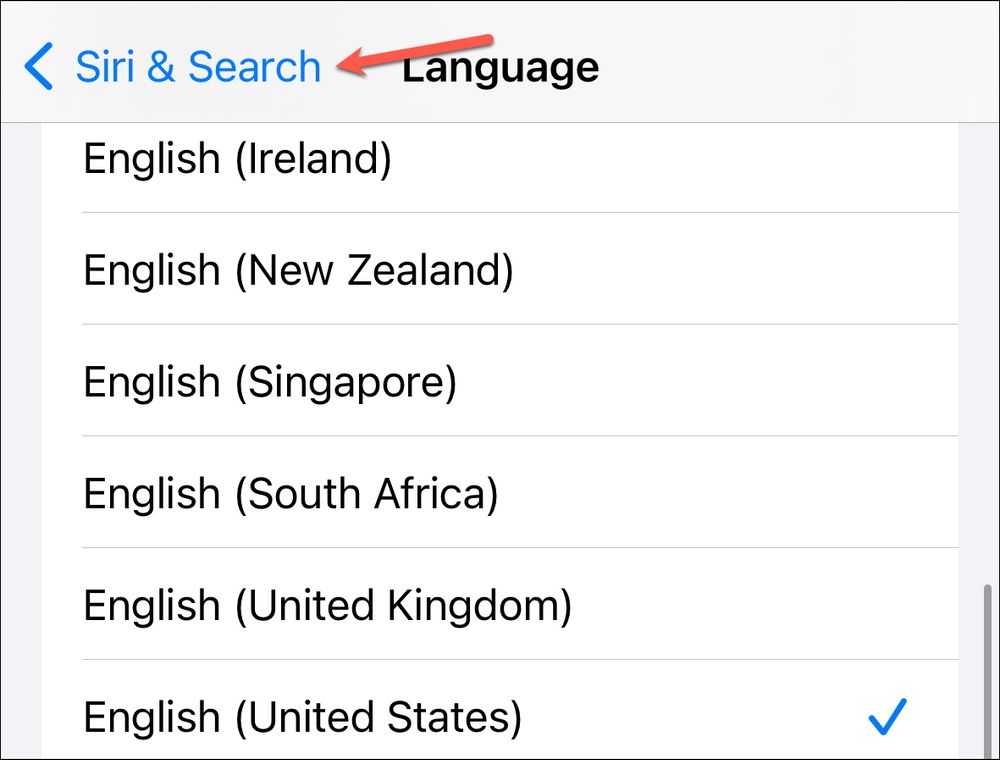Viewport: 1000px width, 760px height.
Task: Tap the Language screen title
Action: click(x=500, y=66)
